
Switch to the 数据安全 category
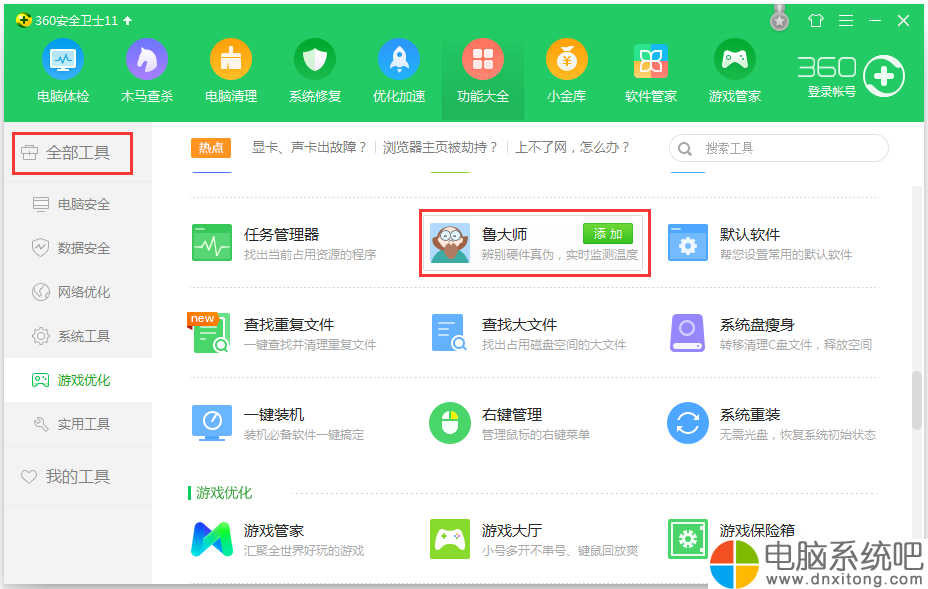[x=78, y=248]
